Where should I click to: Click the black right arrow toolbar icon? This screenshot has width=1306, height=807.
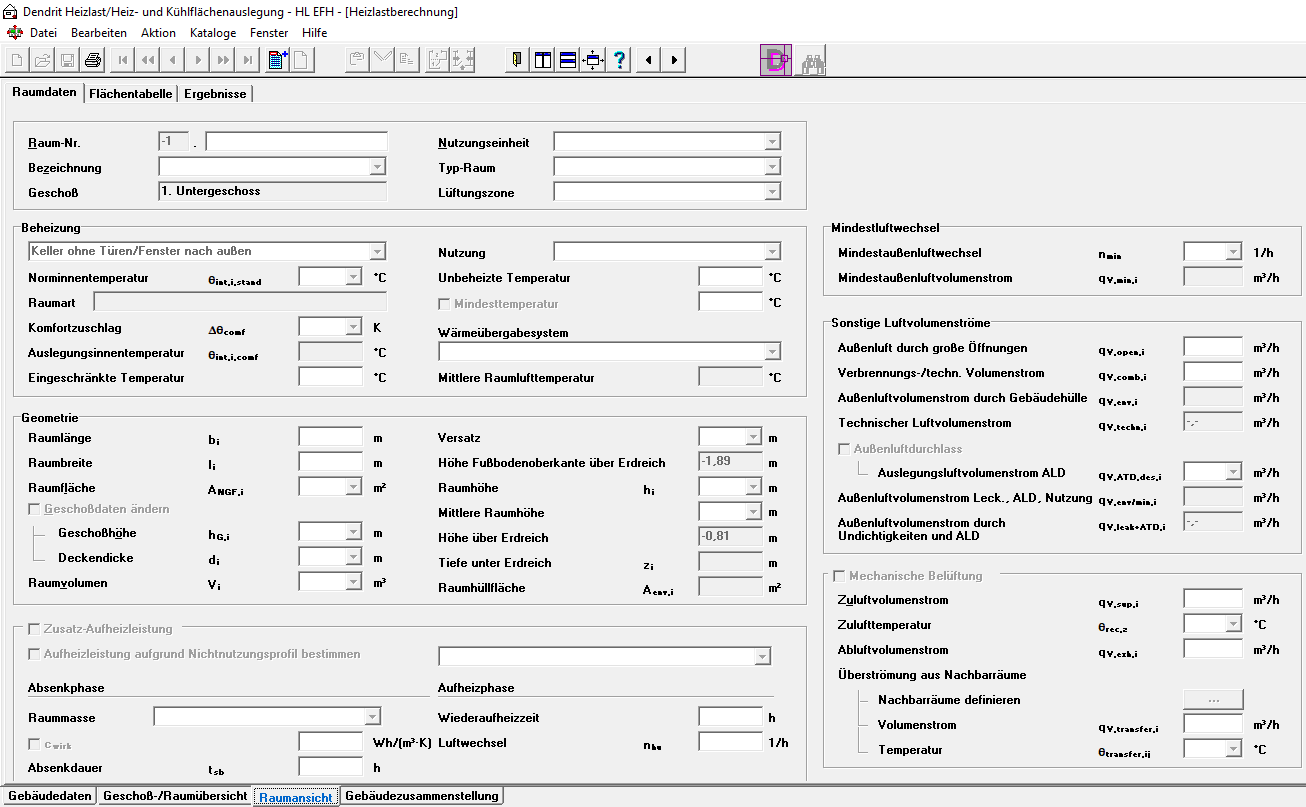coord(674,60)
